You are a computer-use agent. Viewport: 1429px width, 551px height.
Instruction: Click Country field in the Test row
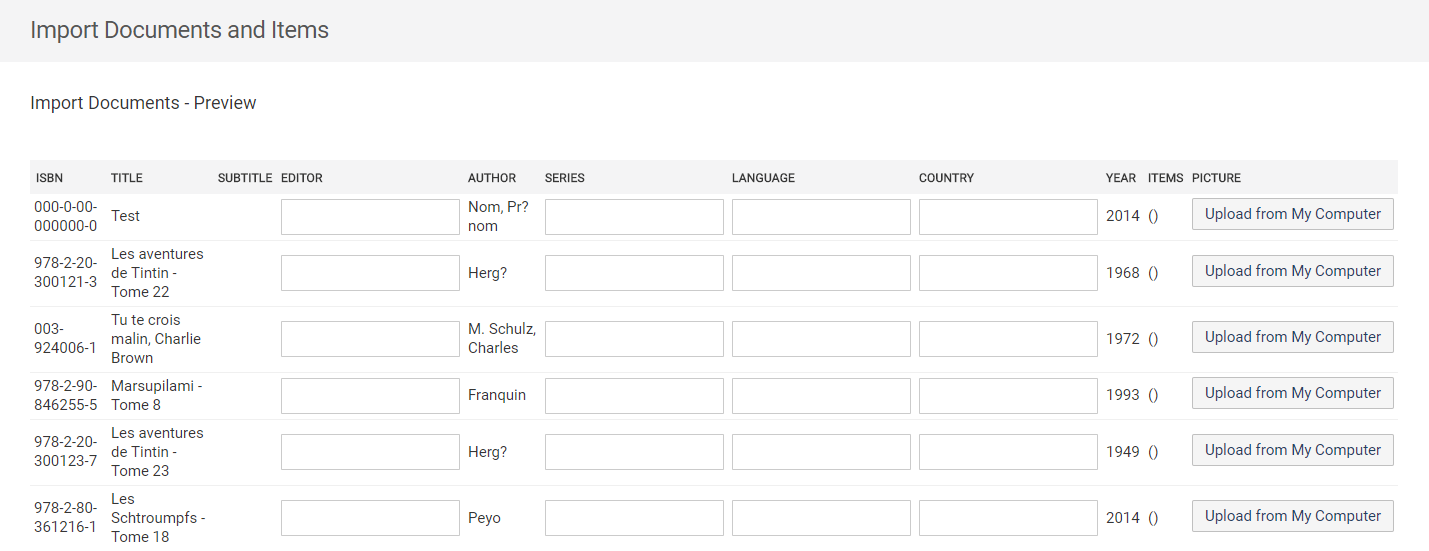click(1008, 217)
